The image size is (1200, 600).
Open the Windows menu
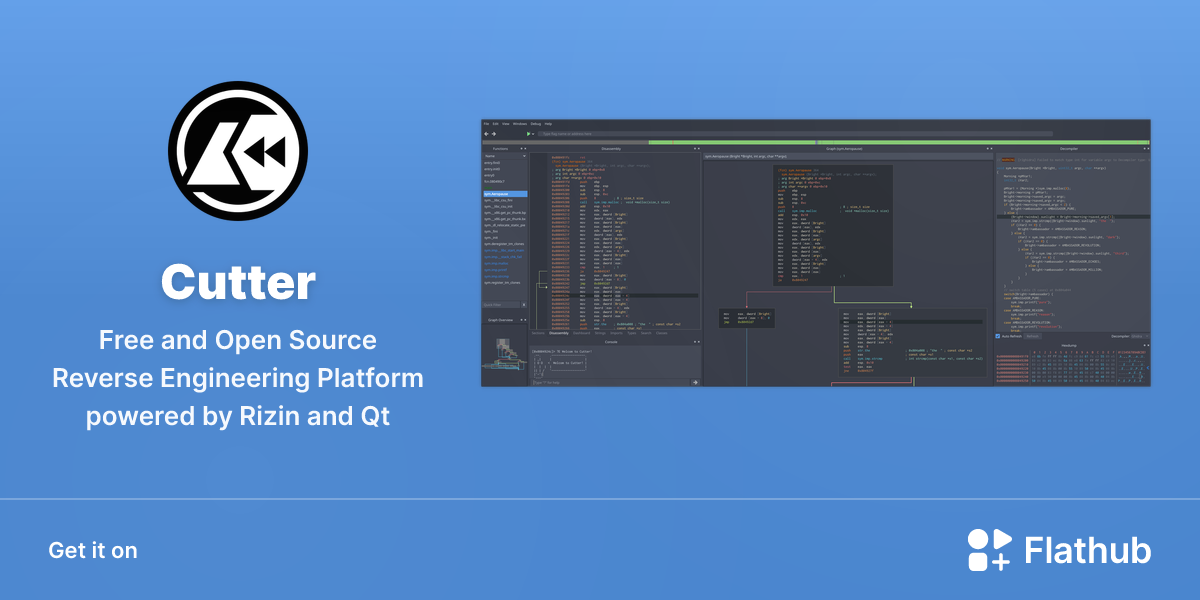(520, 123)
